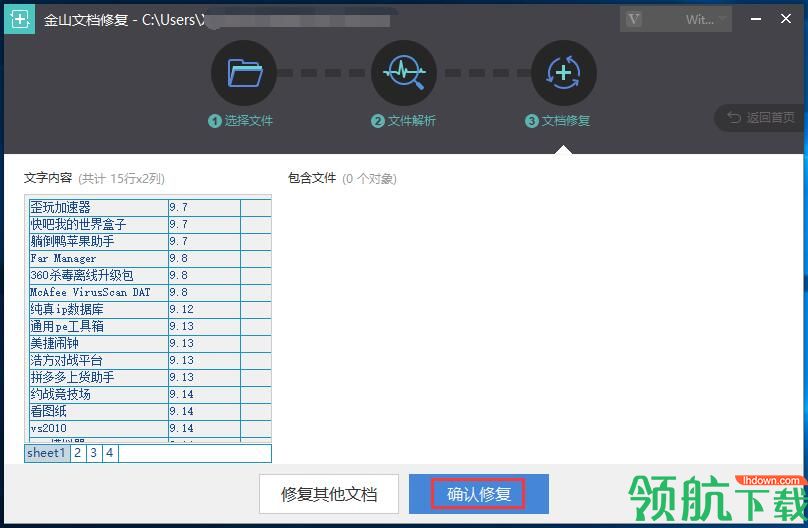
Task: Select the 纯真ip数据库 cell
Action: click(98, 310)
